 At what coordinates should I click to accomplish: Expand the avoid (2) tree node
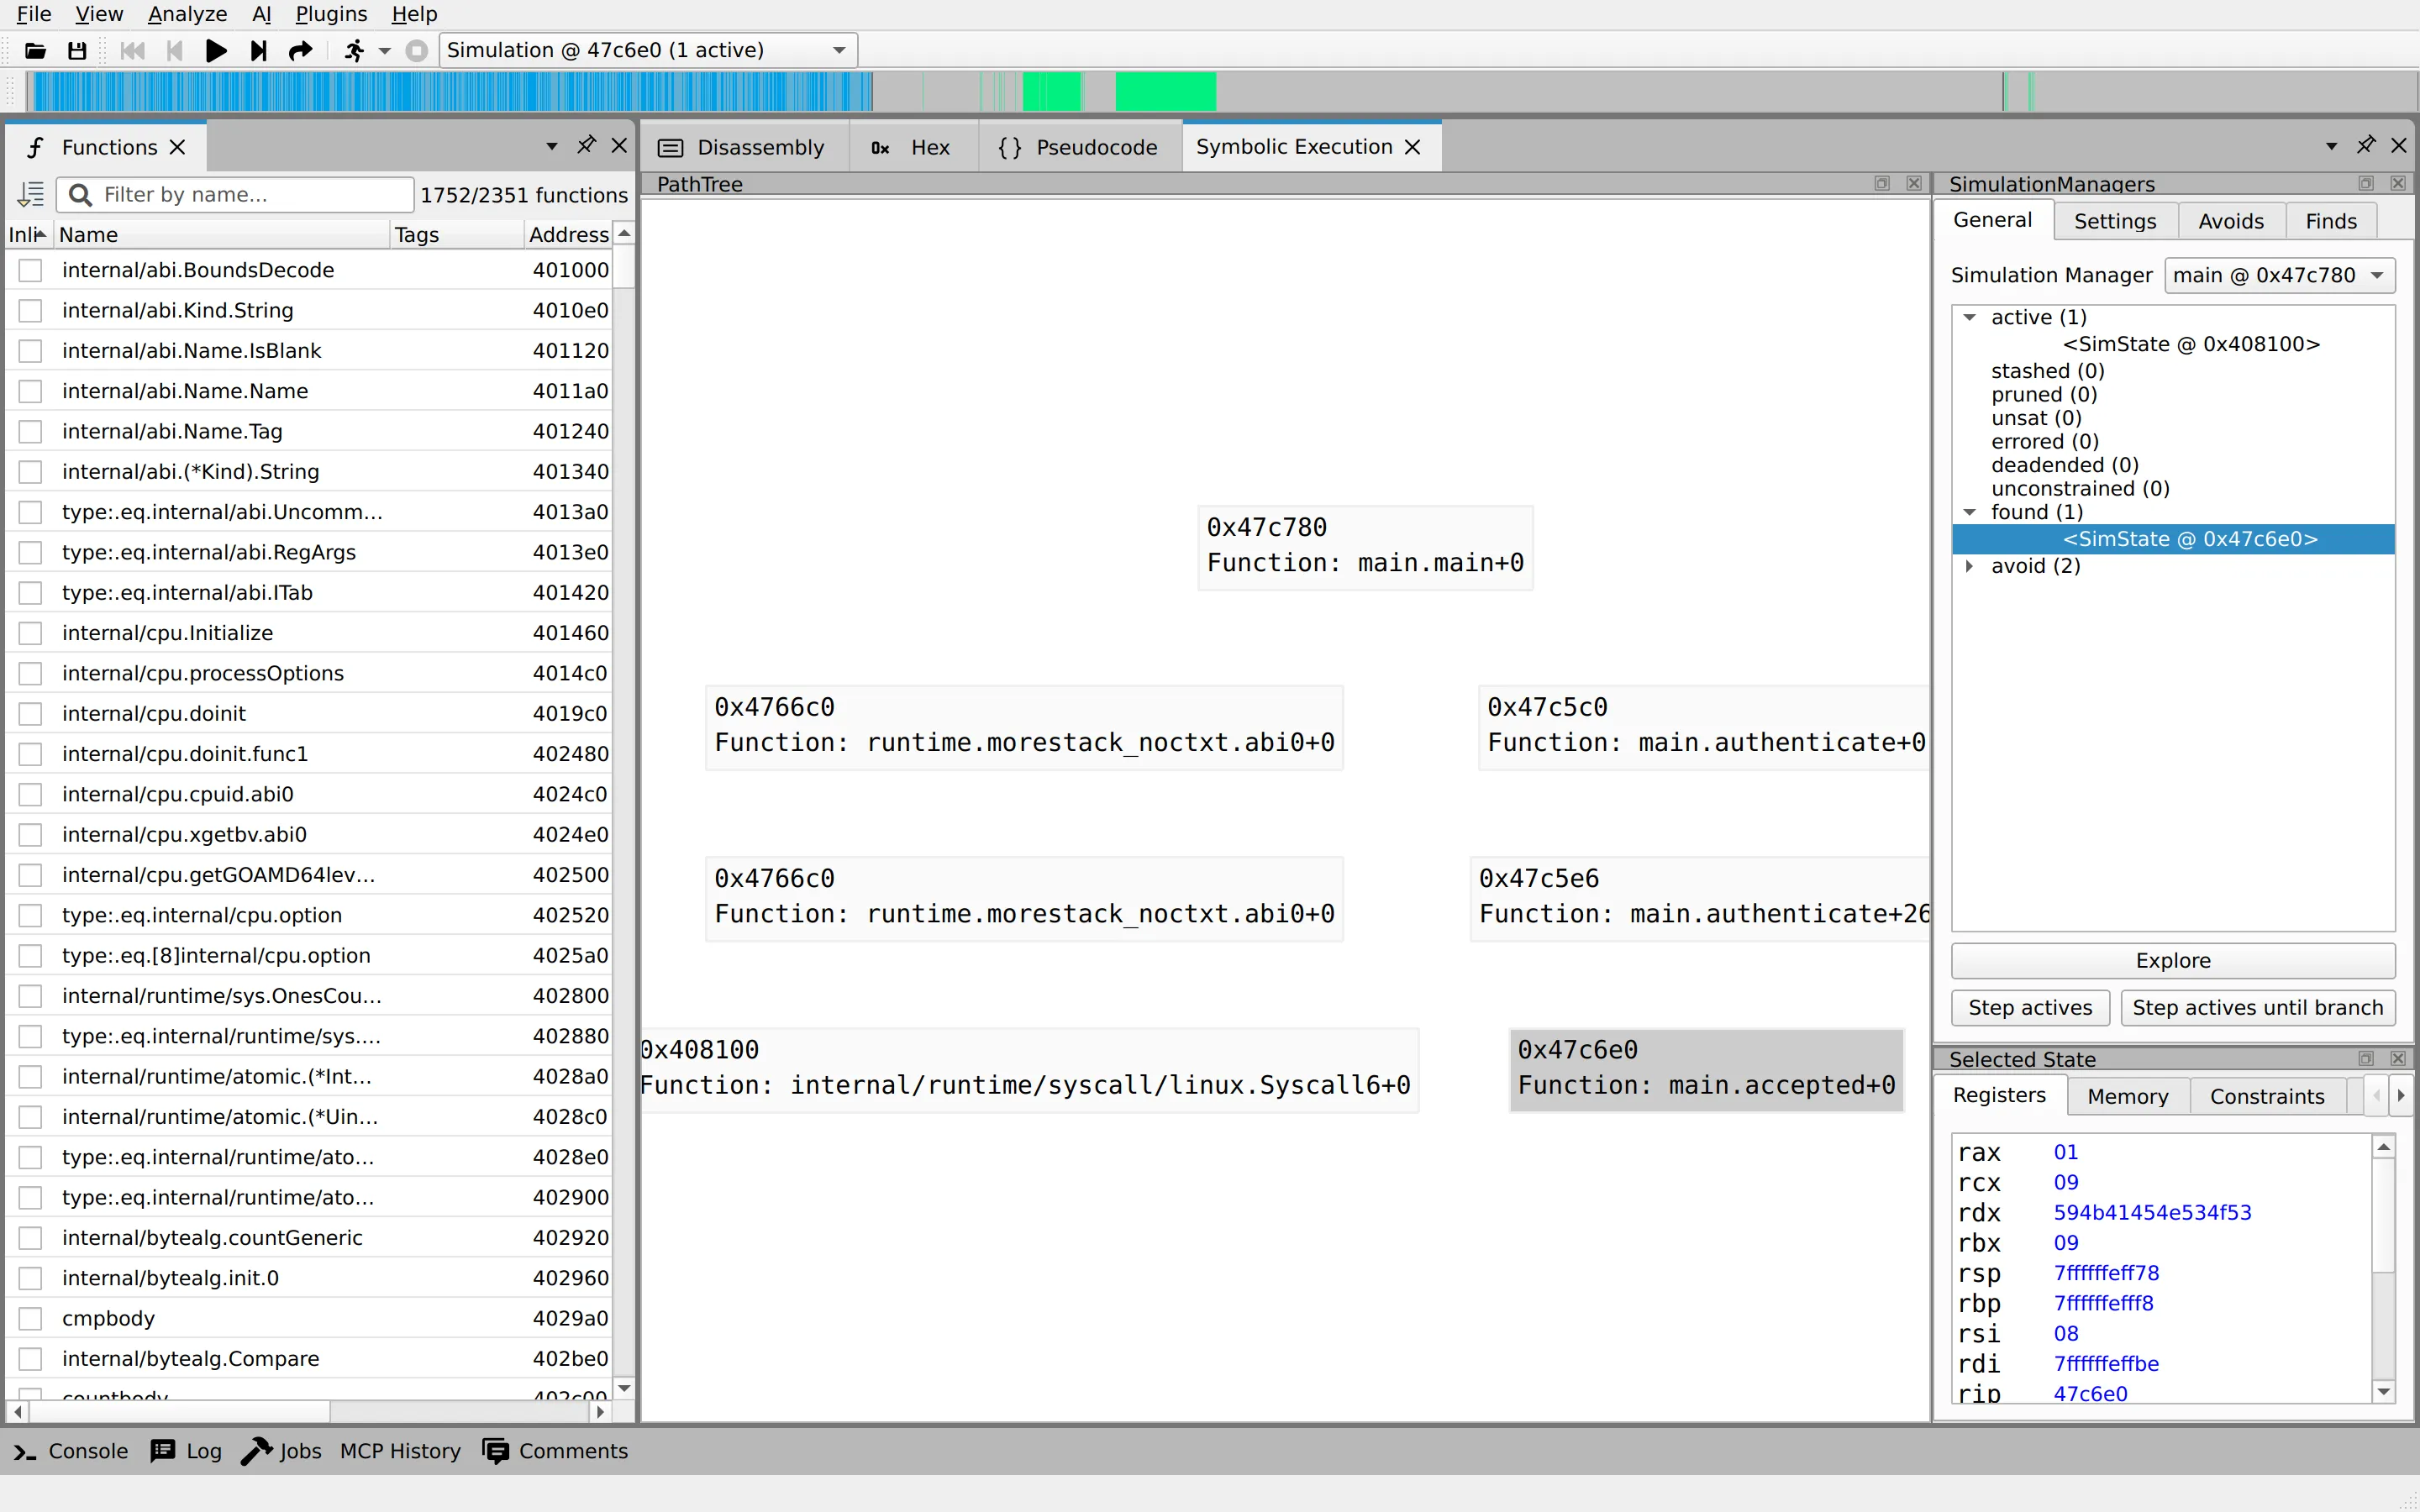1969,566
